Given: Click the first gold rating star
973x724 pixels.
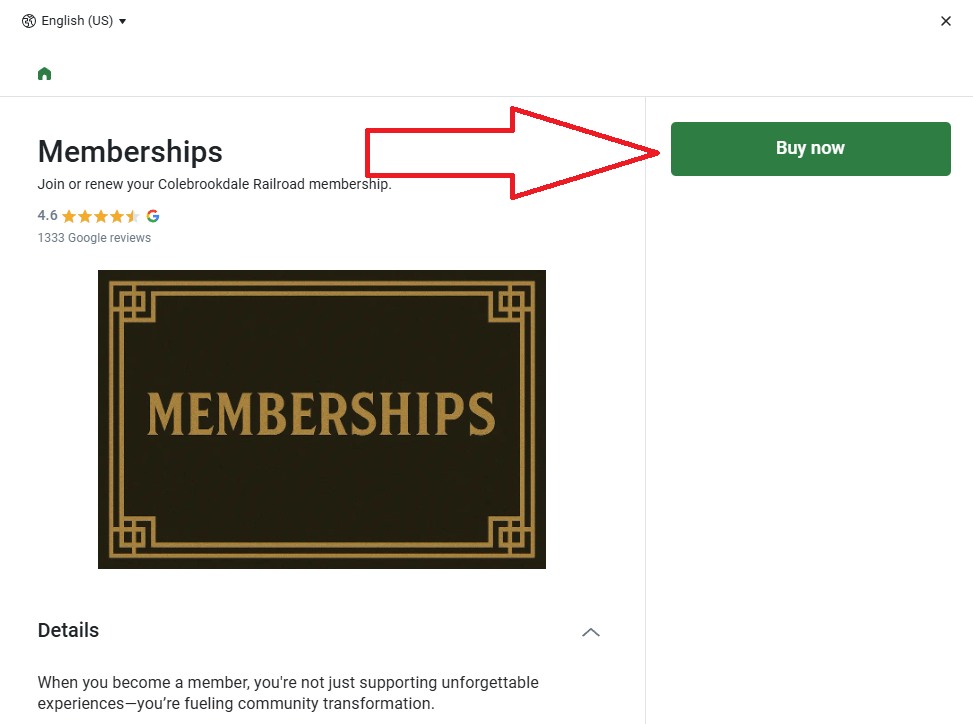Looking at the screenshot, I should 67,215.
